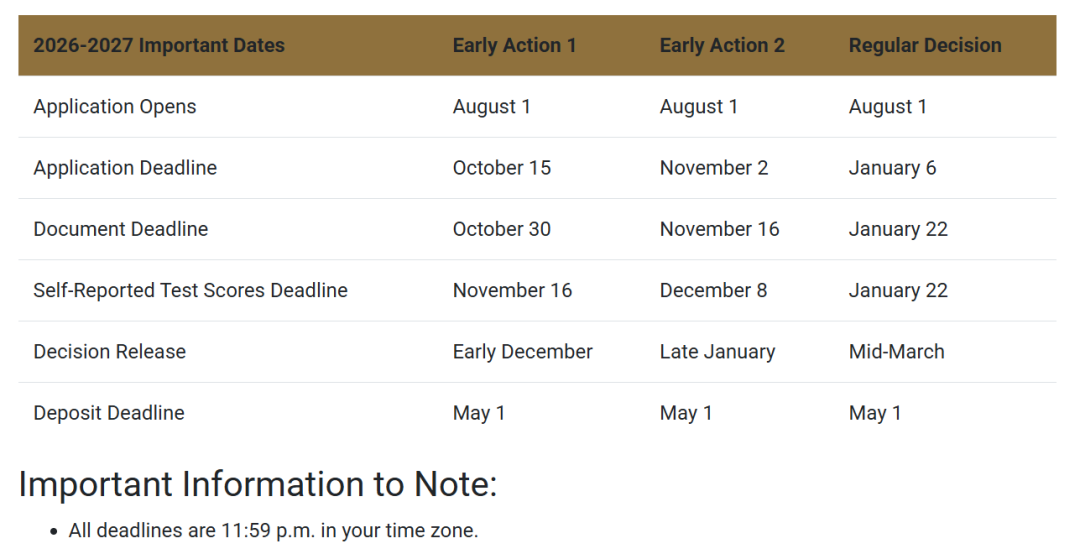Click the "All deadlines are 11:59 p.m." bullet

coord(273,531)
